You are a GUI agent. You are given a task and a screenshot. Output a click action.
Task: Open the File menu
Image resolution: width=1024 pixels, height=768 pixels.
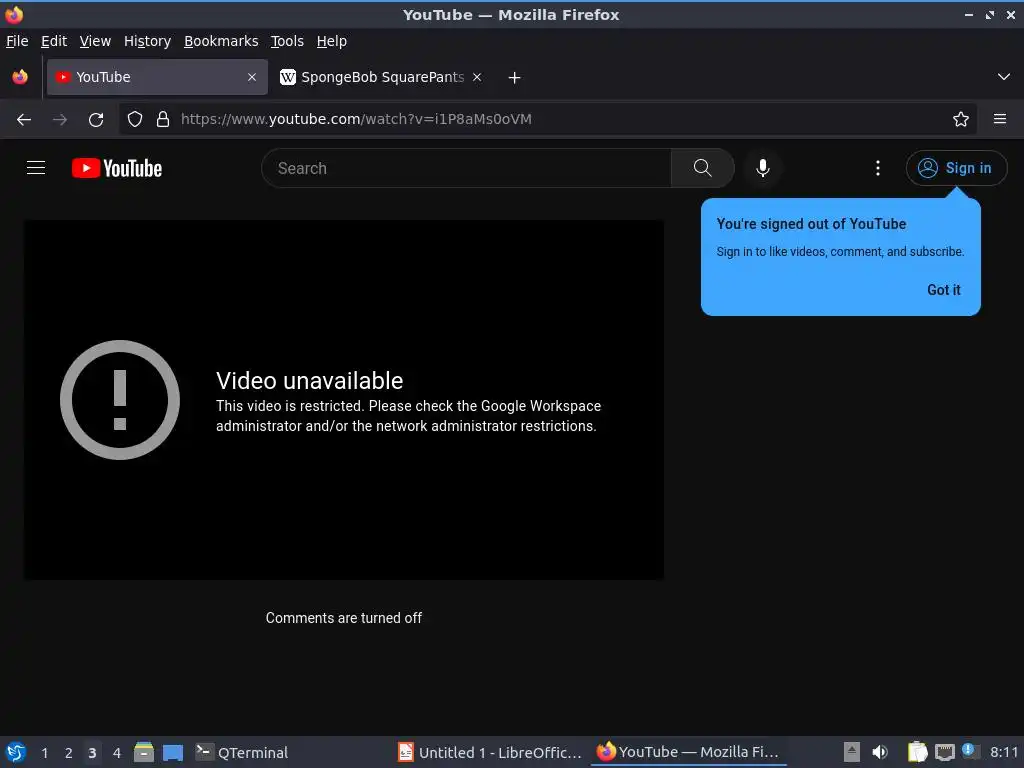click(17, 41)
